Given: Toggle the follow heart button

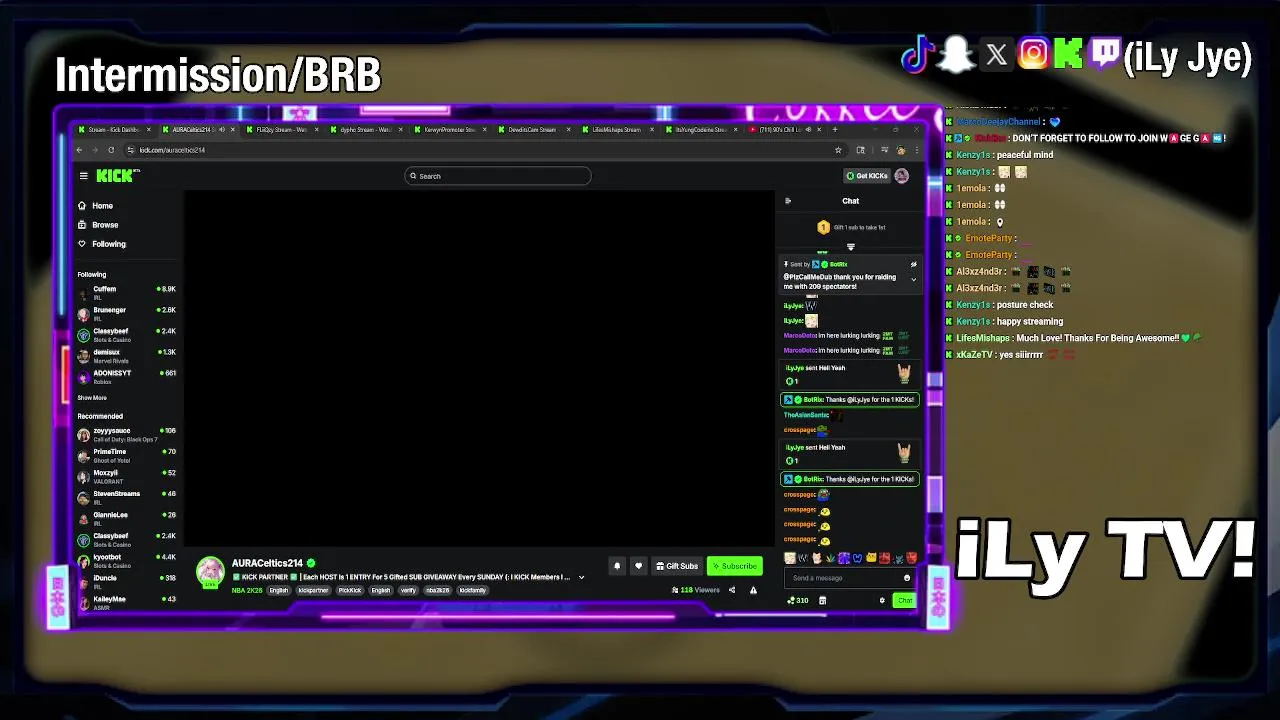Looking at the screenshot, I should 638,566.
